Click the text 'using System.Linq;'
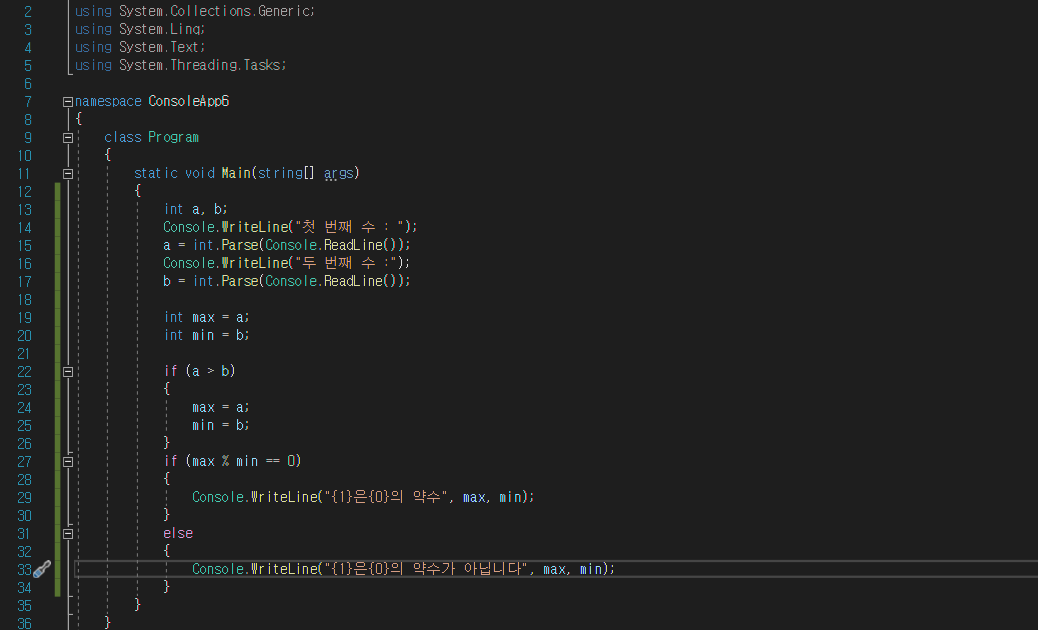This screenshot has width=1038, height=630. tap(140, 29)
